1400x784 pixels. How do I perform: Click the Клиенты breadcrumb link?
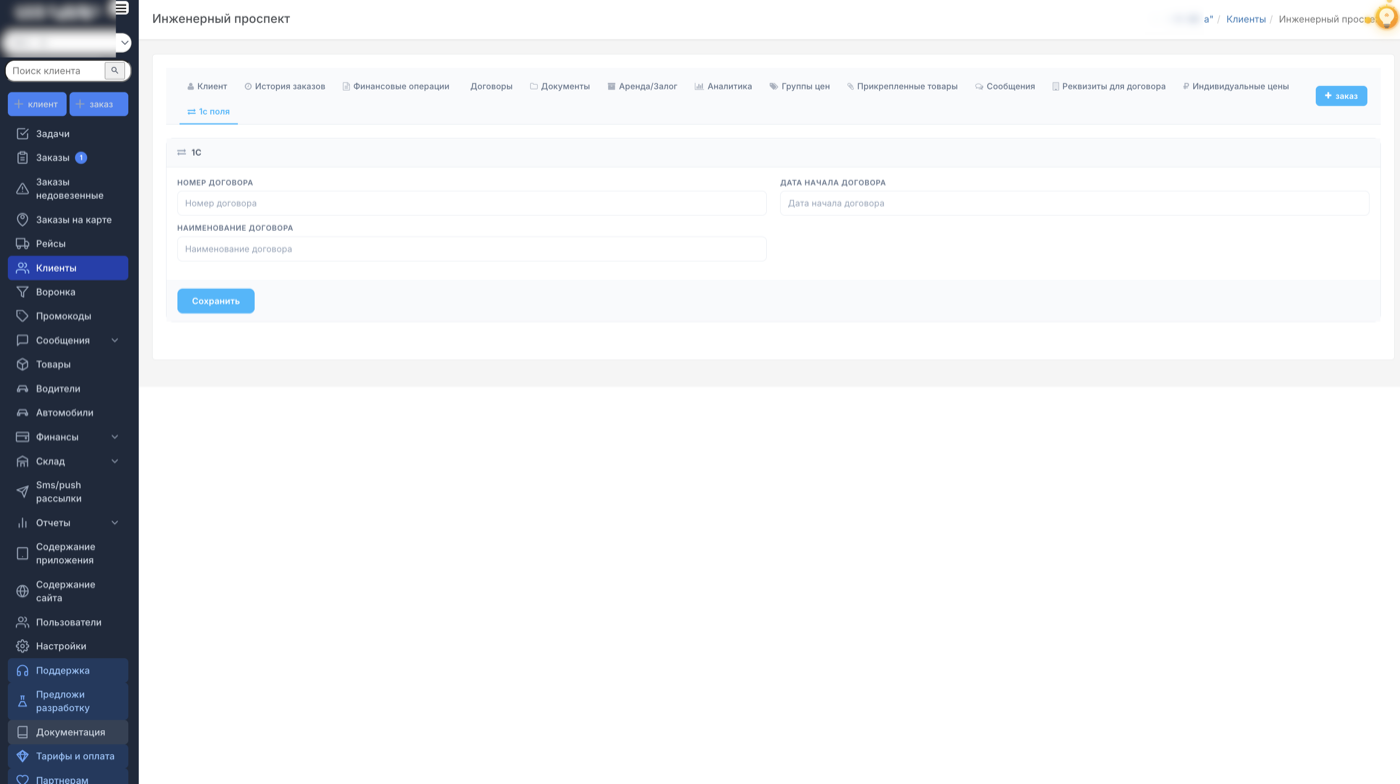(1245, 19)
